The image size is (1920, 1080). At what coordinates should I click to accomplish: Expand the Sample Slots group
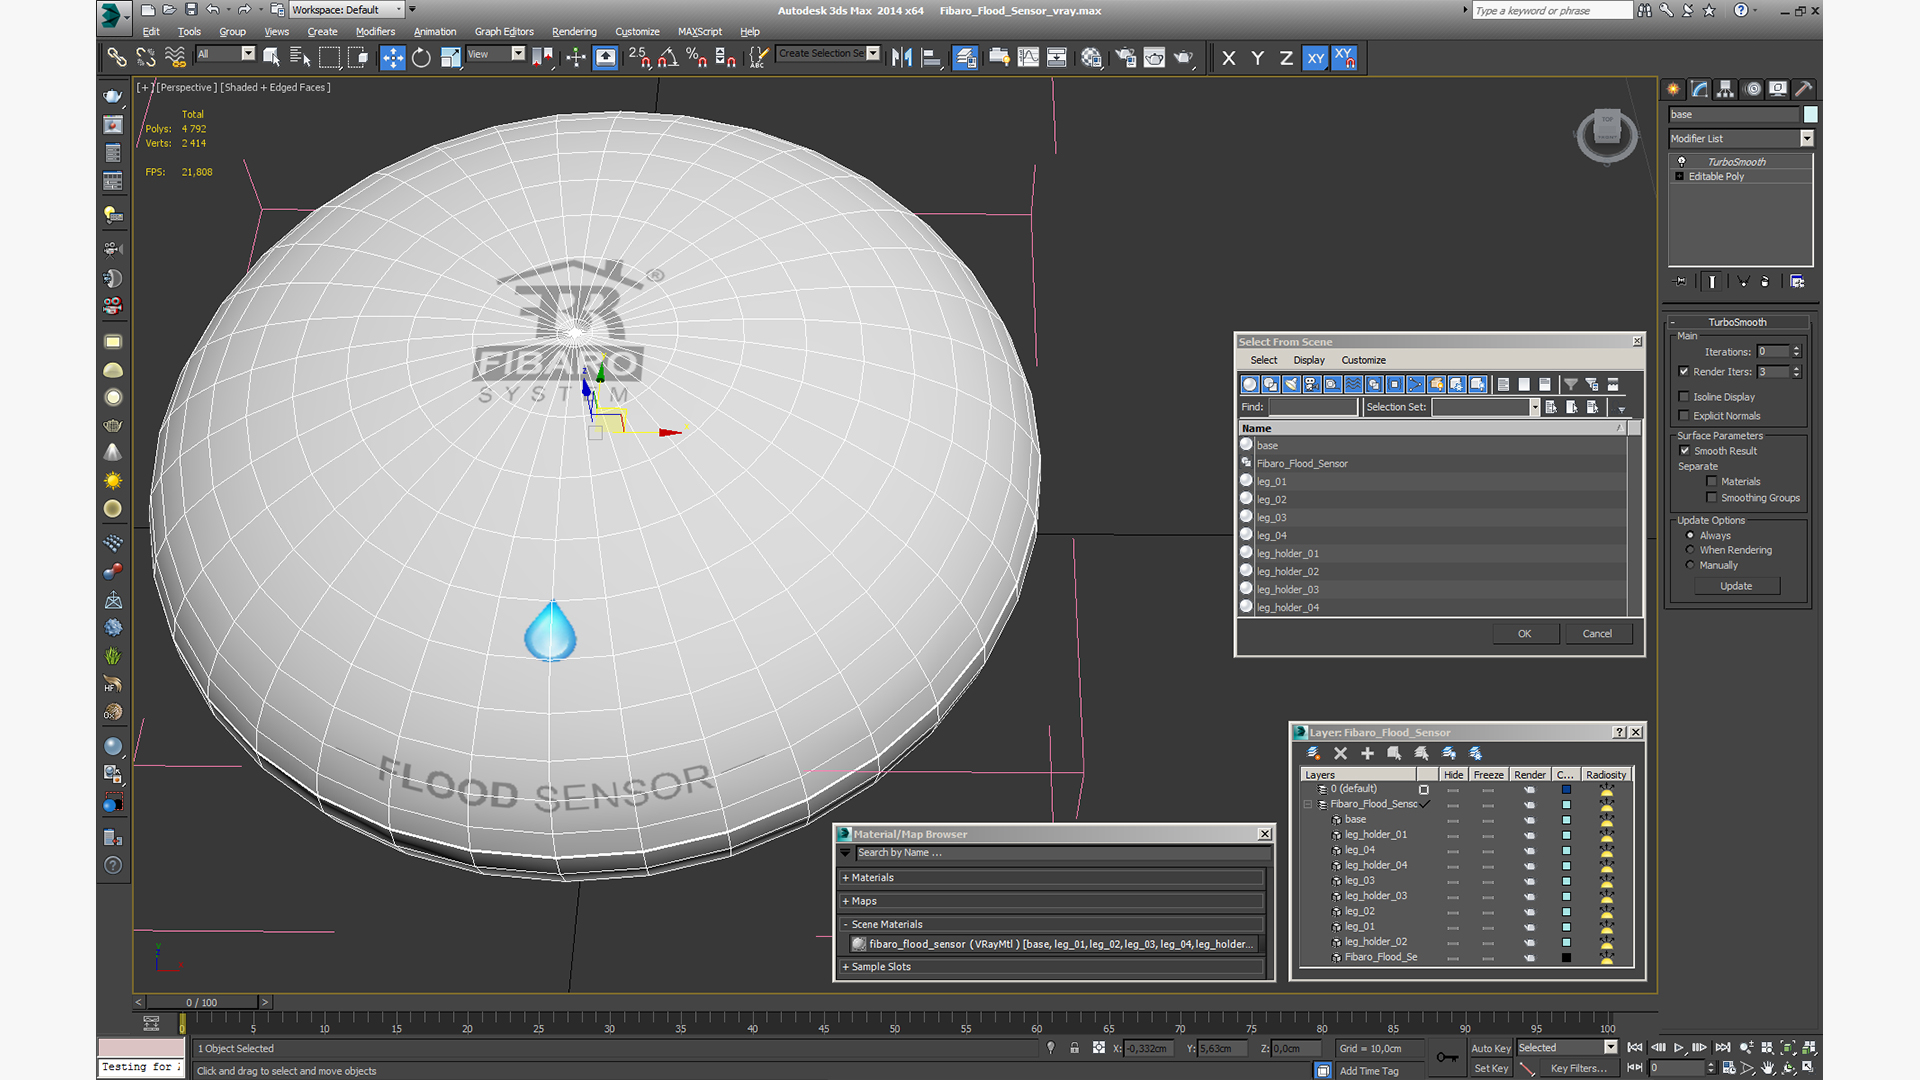[1052, 967]
